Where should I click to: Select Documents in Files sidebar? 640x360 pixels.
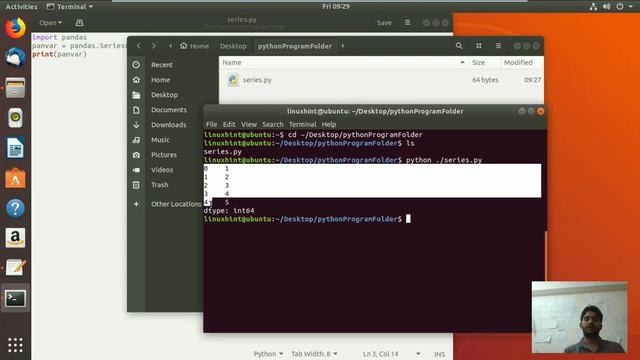pos(169,110)
